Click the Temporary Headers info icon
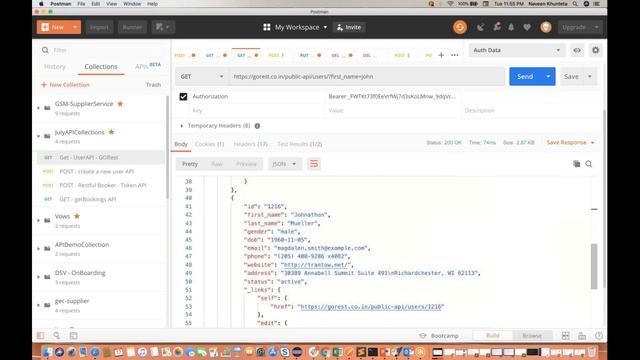This screenshot has width=640, height=360. tap(257, 126)
